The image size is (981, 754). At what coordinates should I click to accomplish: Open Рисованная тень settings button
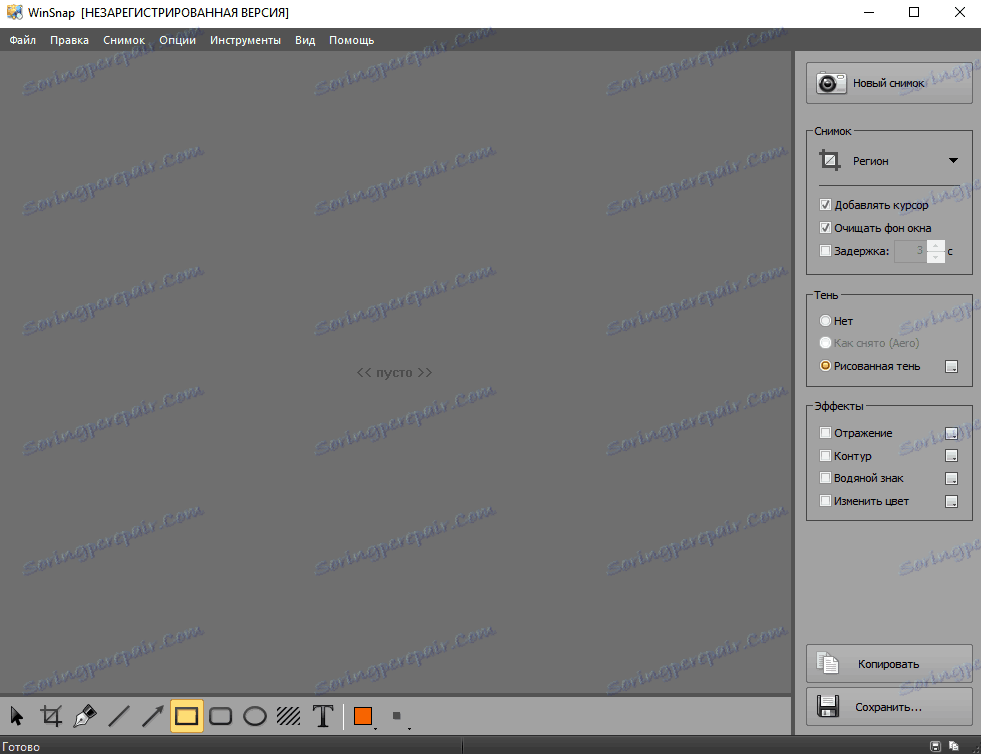coord(951,367)
